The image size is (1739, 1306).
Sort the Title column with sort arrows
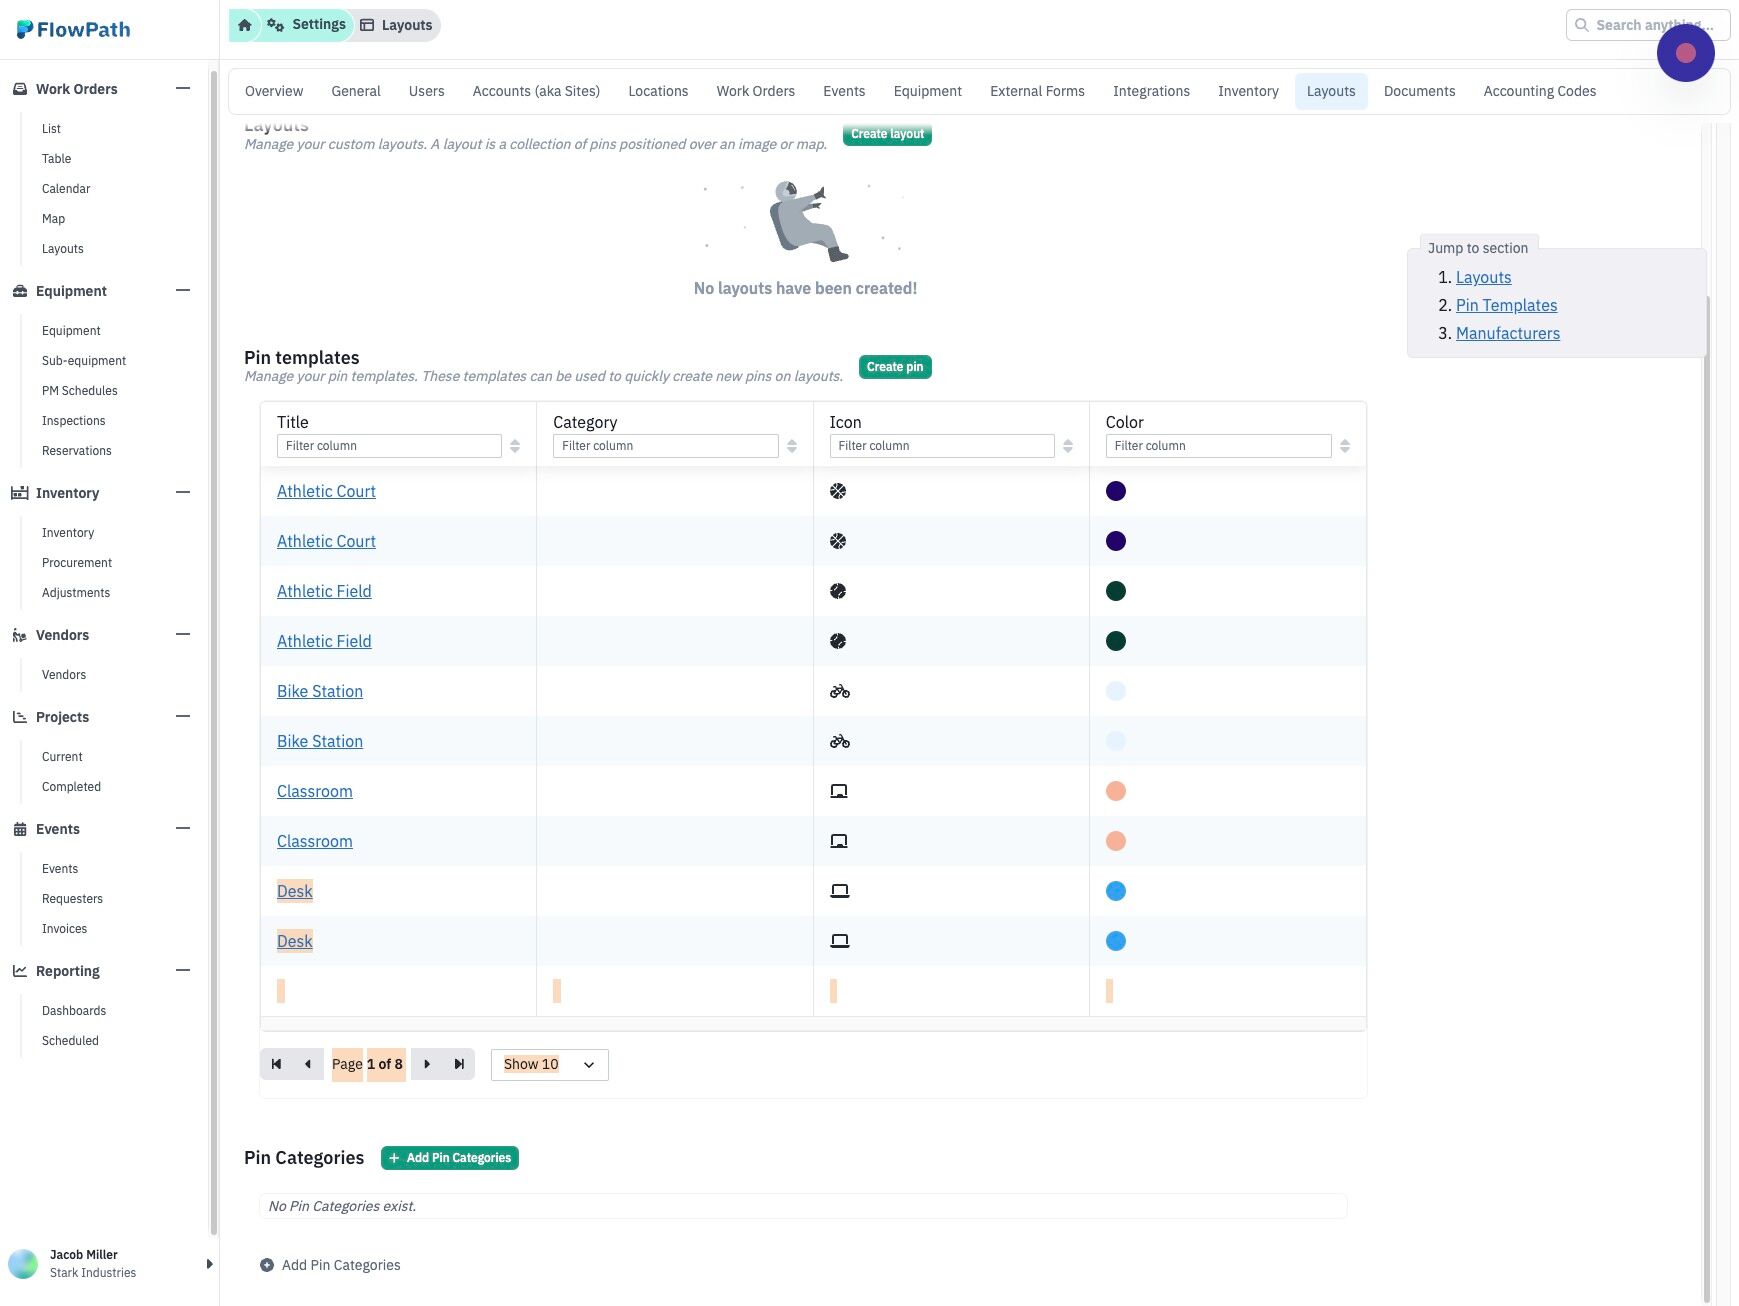(x=515, y=446)
